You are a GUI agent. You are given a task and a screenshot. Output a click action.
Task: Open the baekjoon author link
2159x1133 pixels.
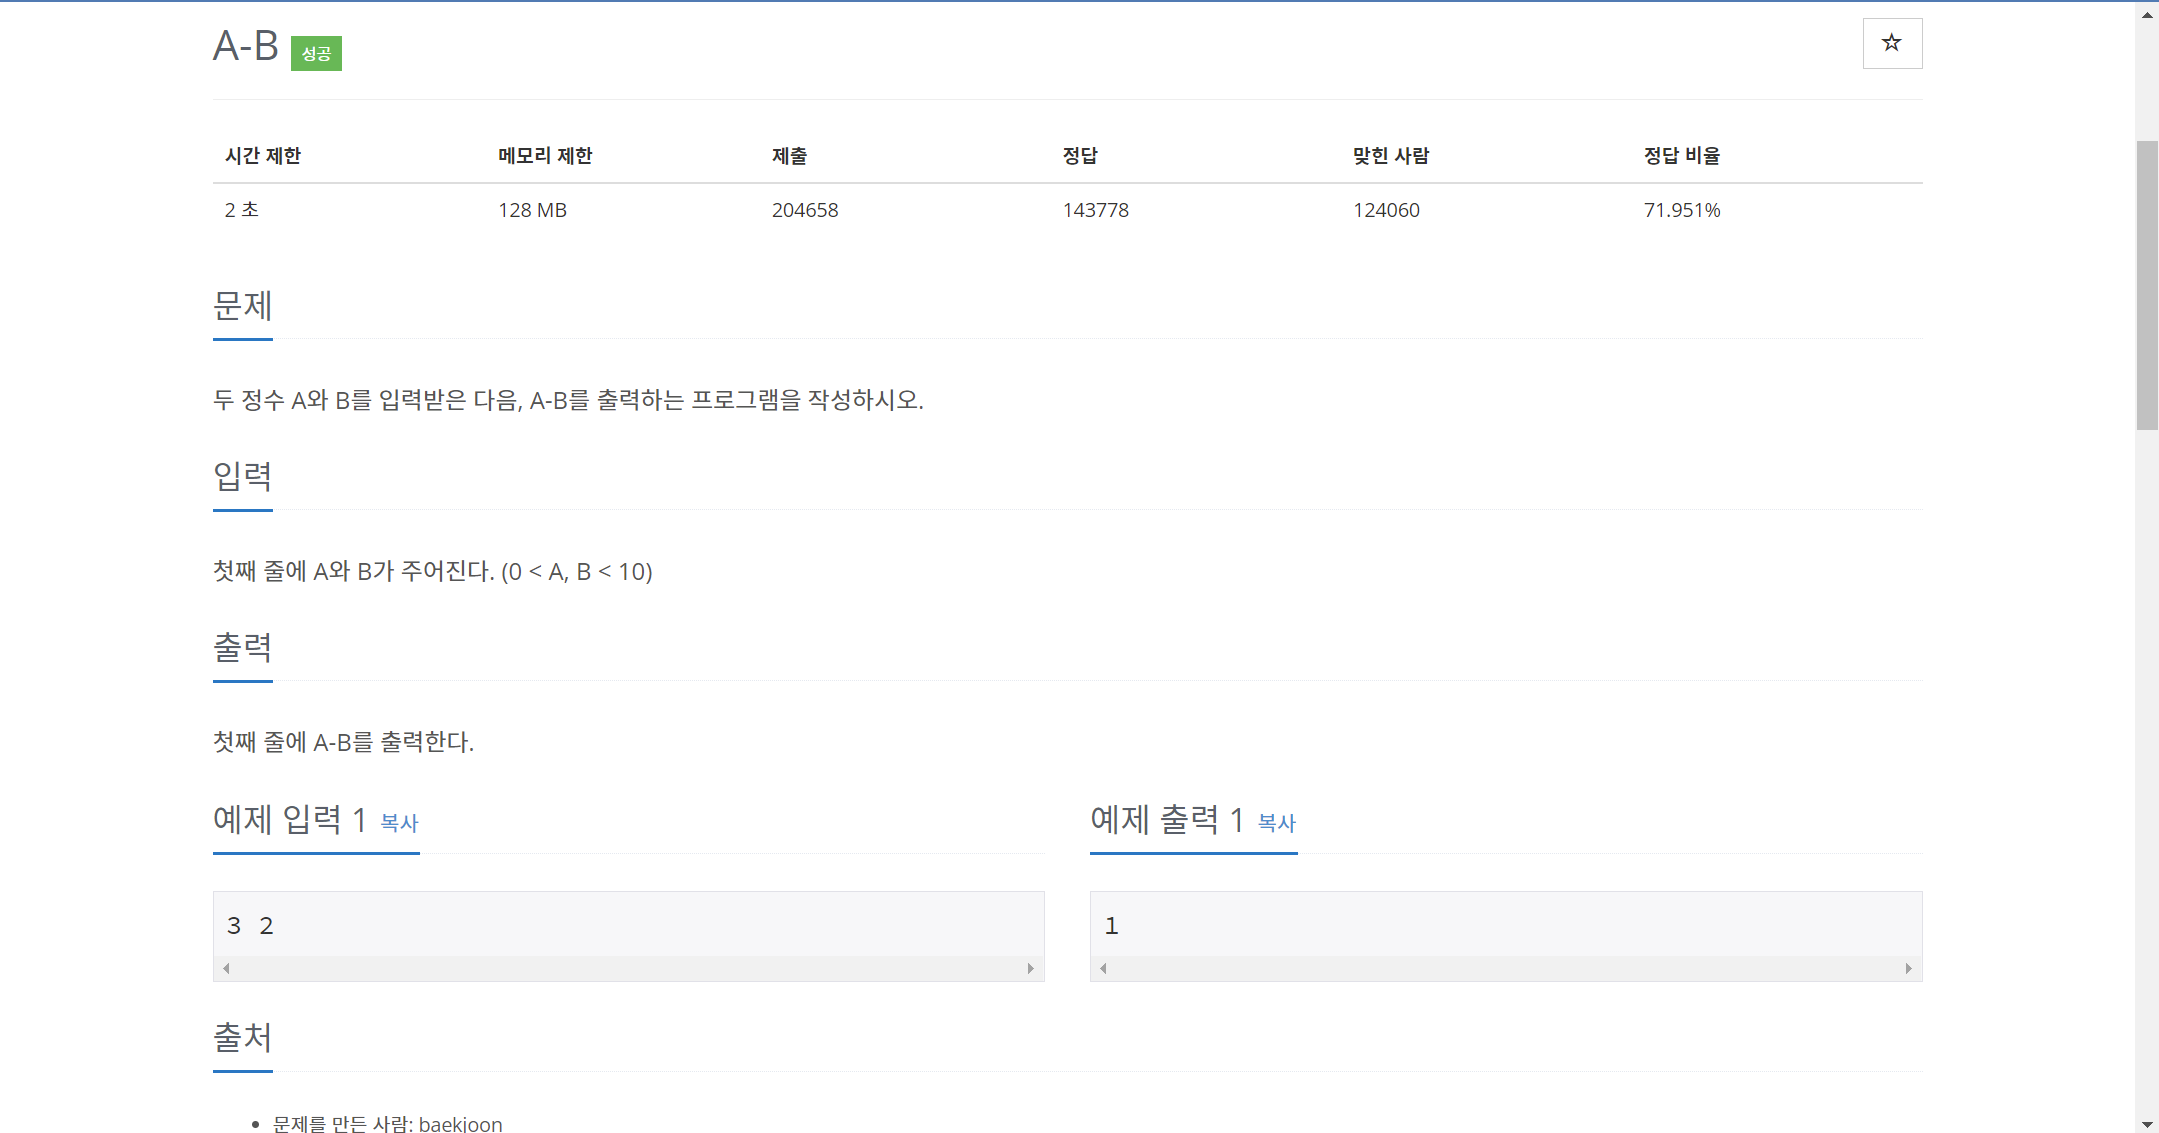460,1124
